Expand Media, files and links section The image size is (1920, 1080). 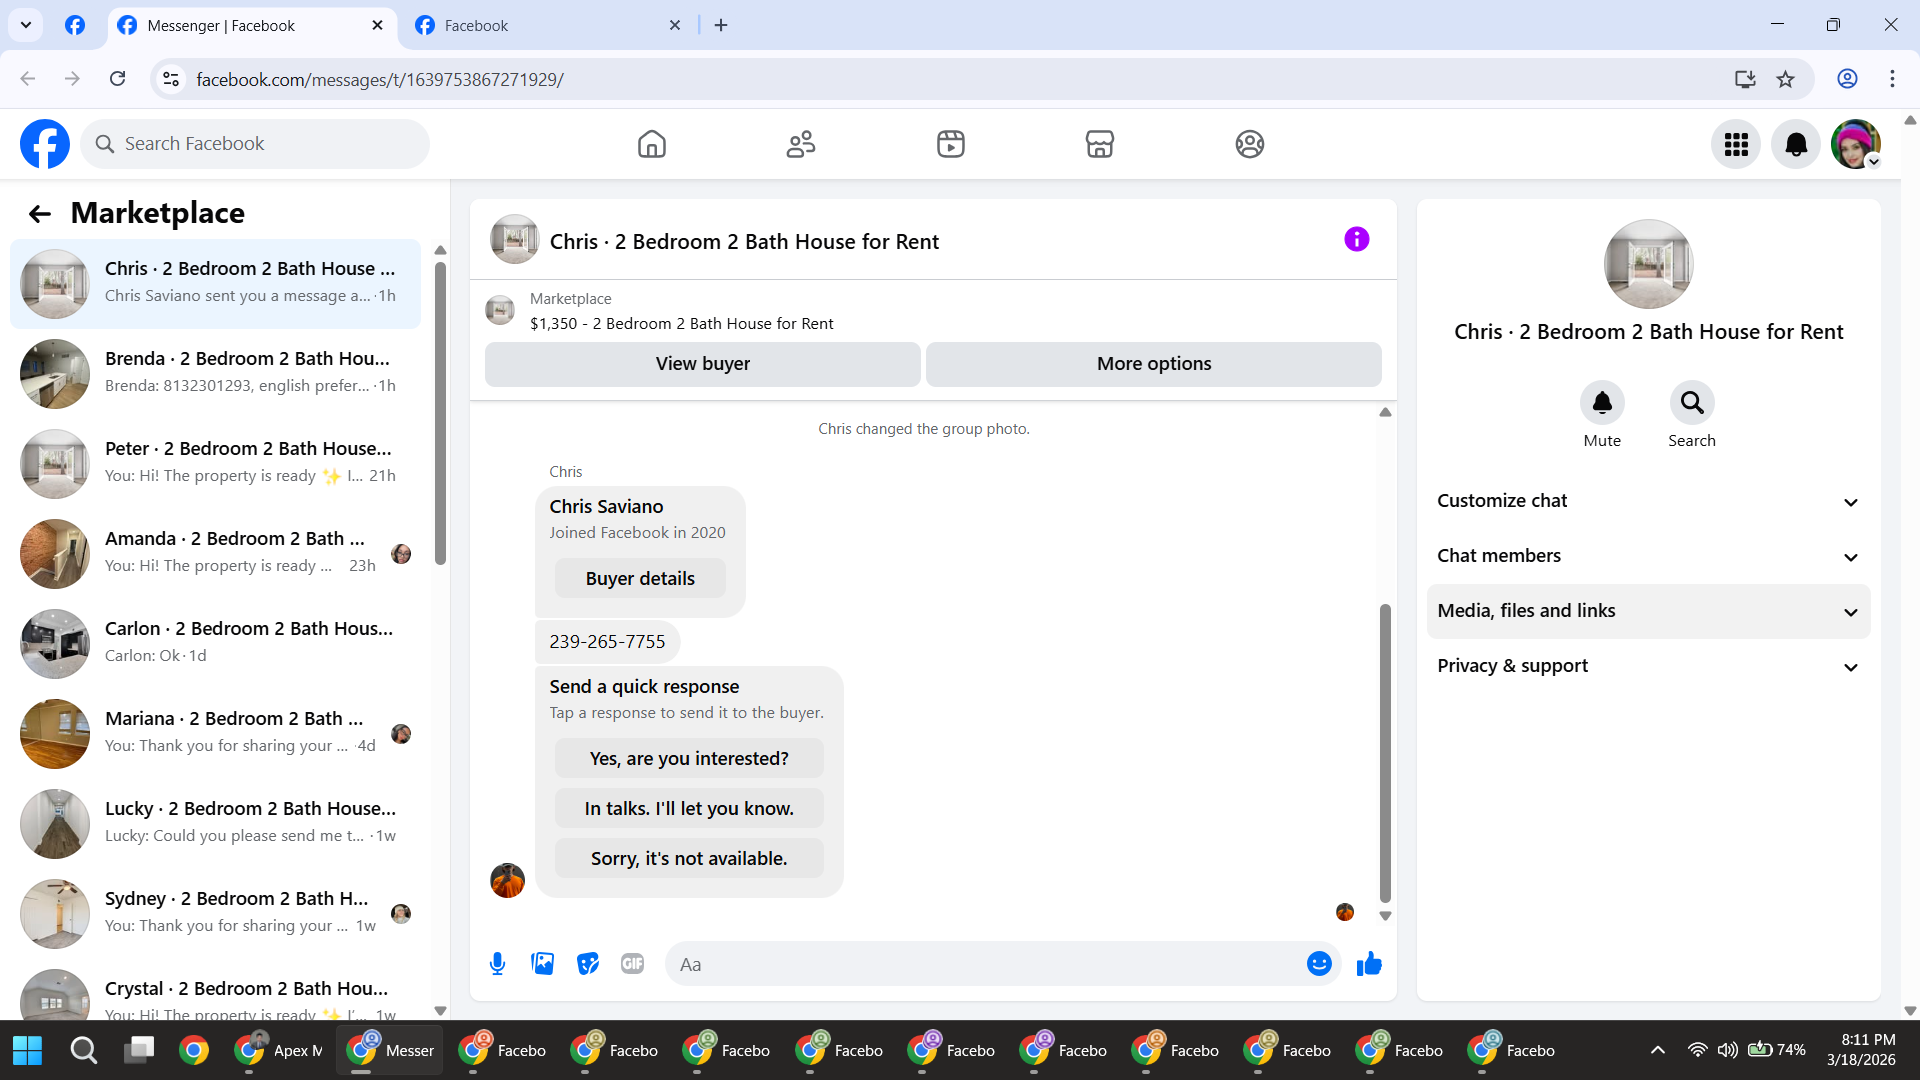[x=1648, y=611]
